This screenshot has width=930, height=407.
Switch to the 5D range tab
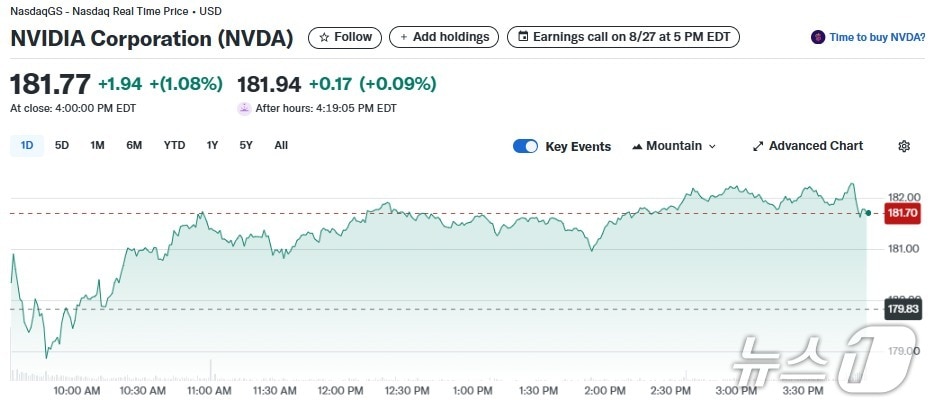(x=62, y=145)
